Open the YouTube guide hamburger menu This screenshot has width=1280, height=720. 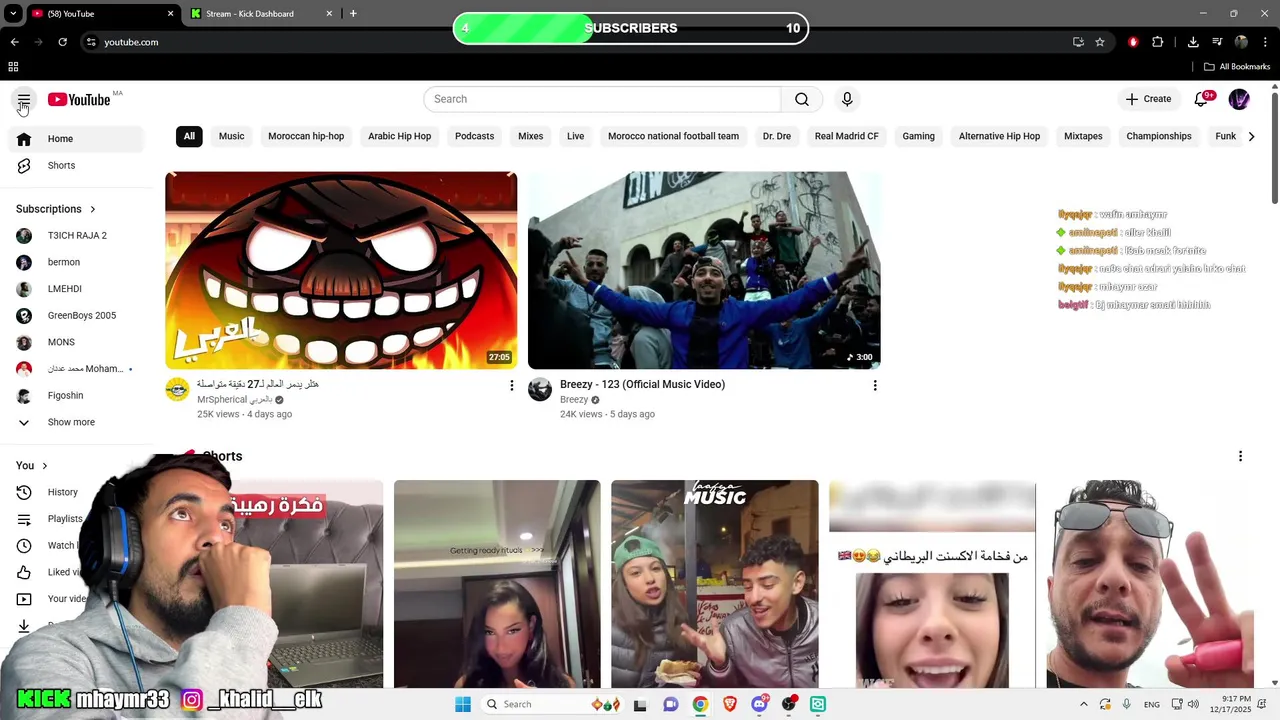point(24,99)
